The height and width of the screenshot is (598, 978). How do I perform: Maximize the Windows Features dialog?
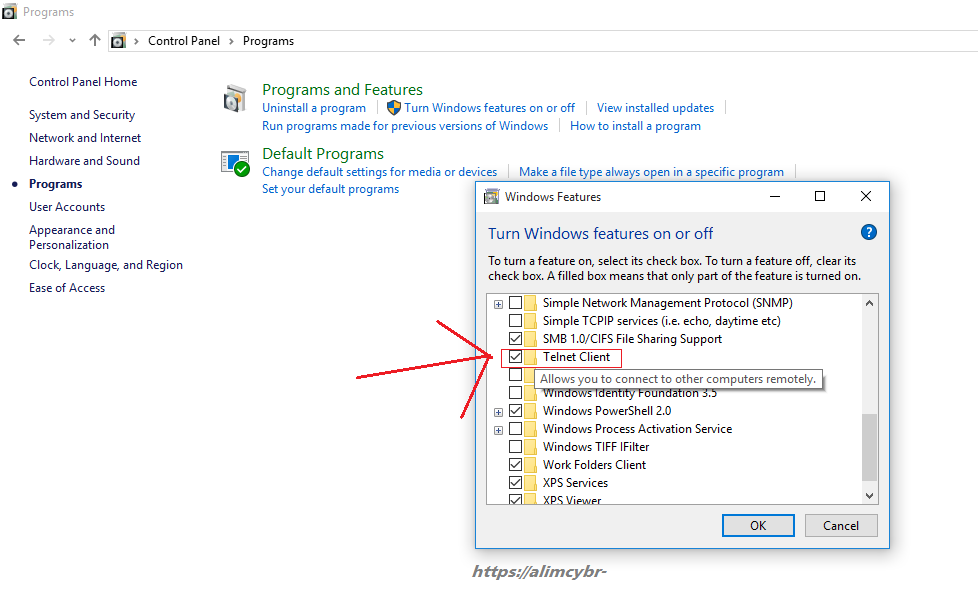(x=820, y=196)
